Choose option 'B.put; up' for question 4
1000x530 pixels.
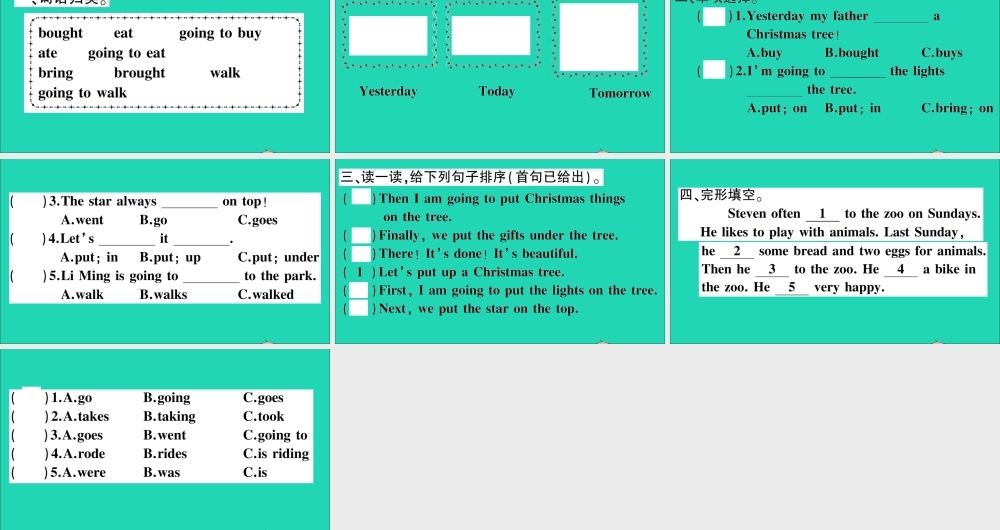click(170, 258)
